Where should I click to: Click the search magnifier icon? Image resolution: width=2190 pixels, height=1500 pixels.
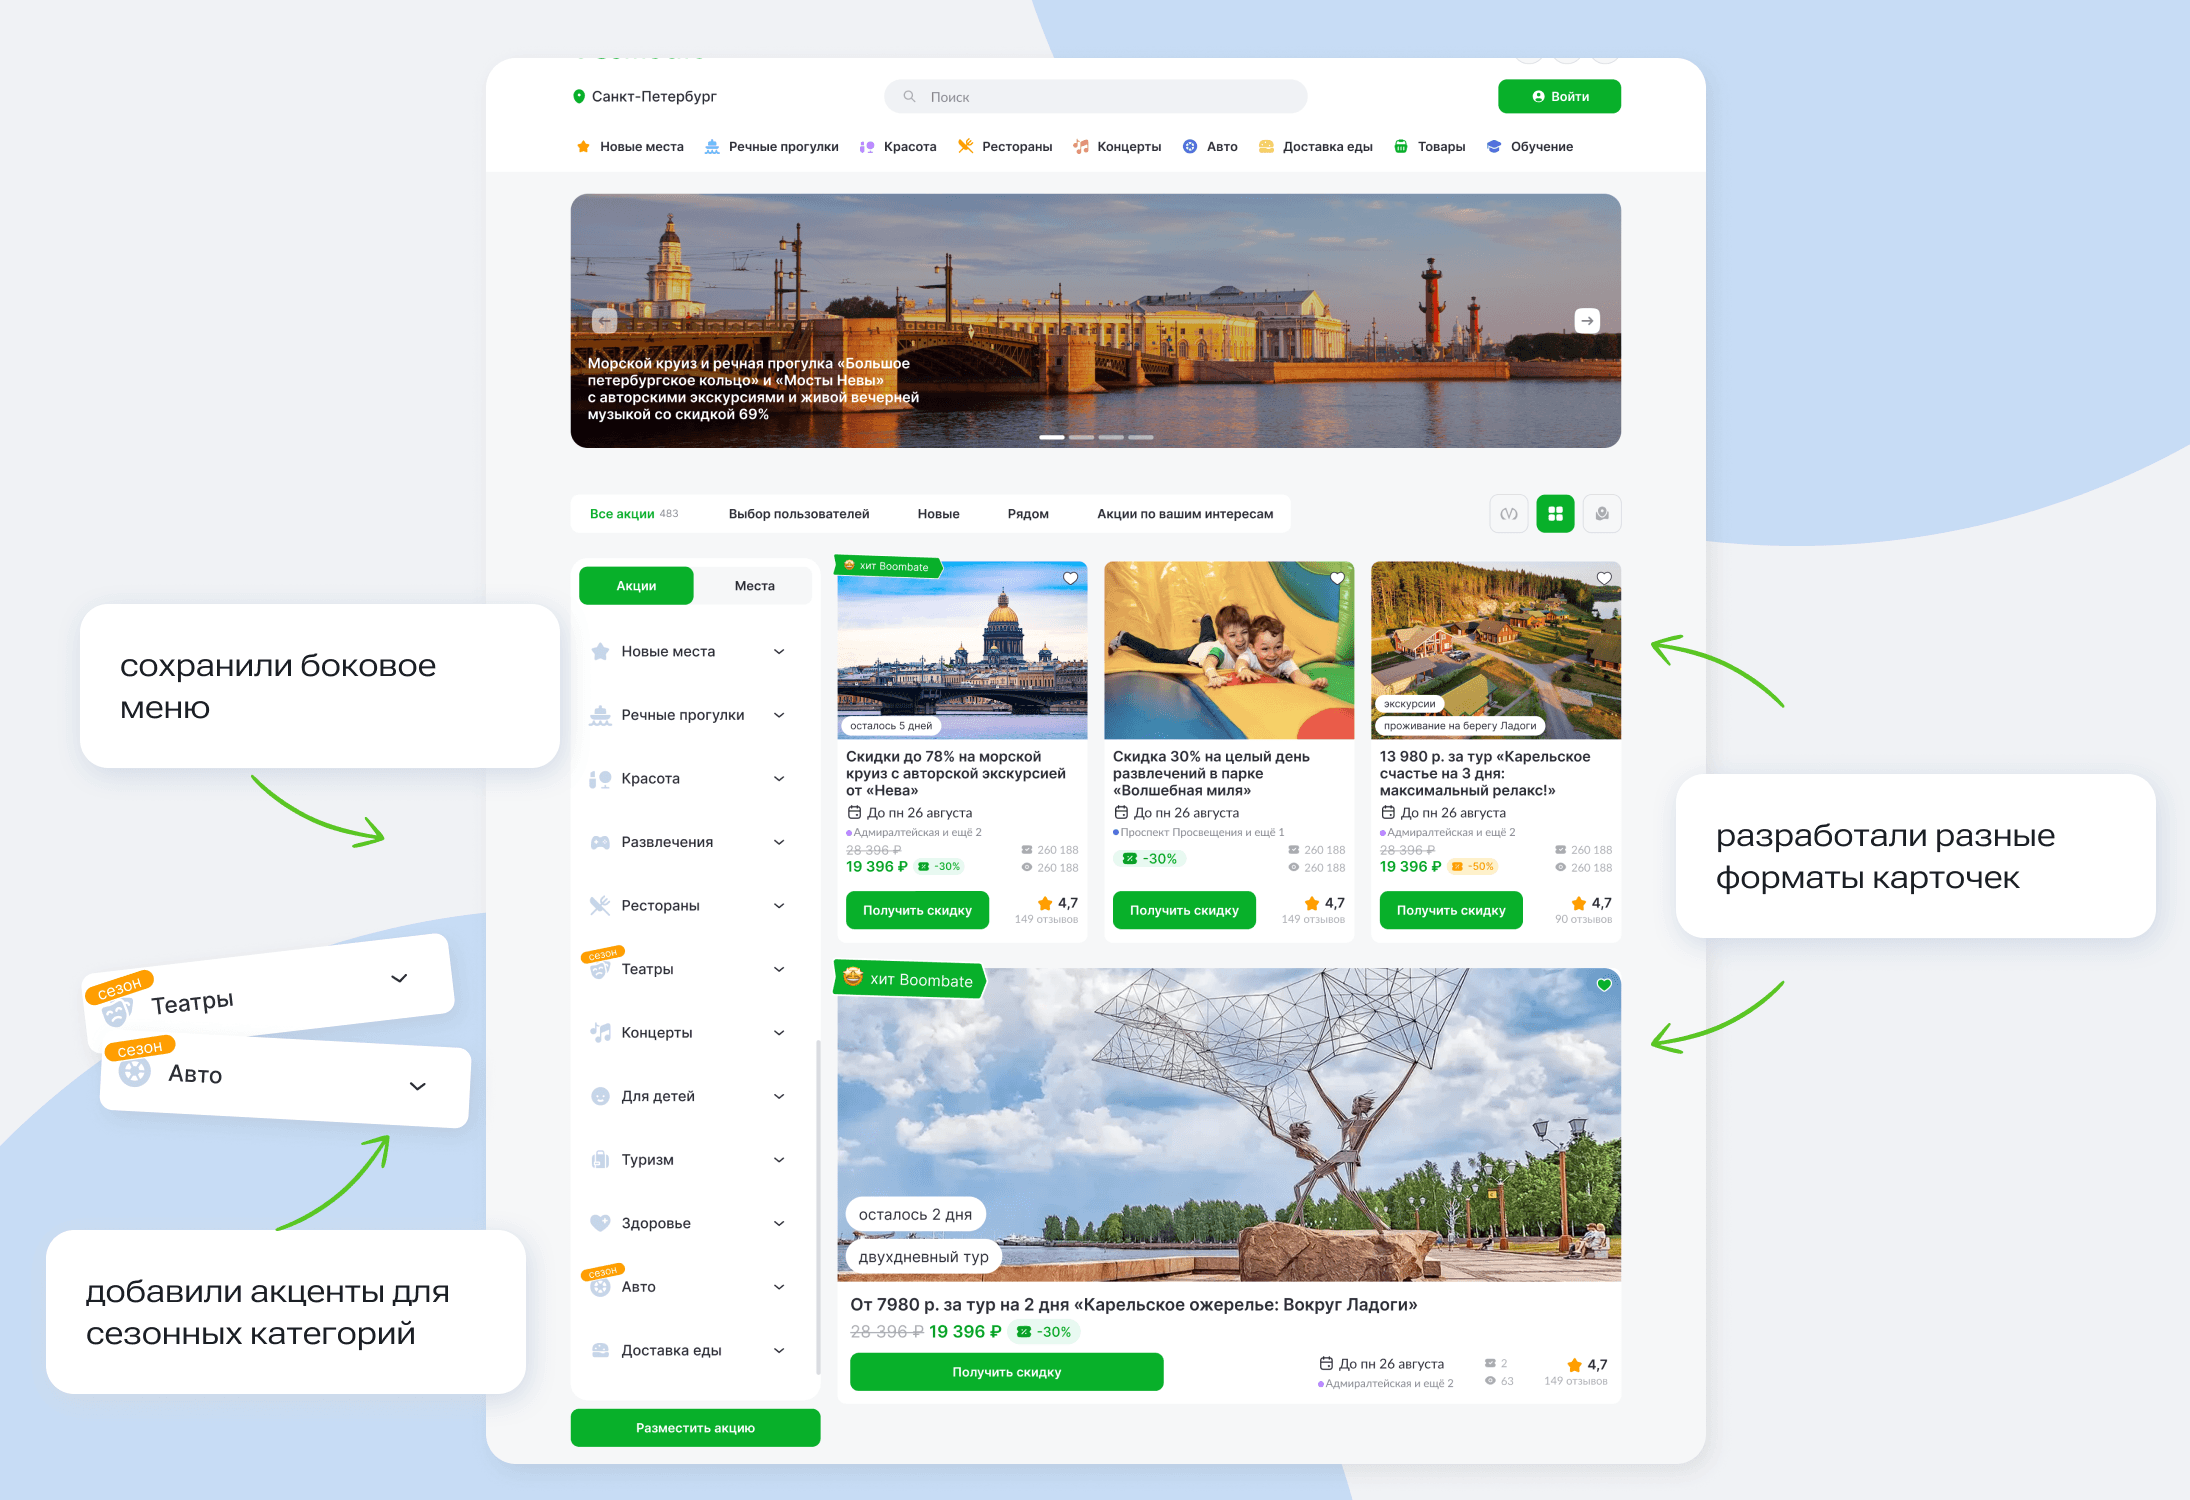(x=909, y=97)
